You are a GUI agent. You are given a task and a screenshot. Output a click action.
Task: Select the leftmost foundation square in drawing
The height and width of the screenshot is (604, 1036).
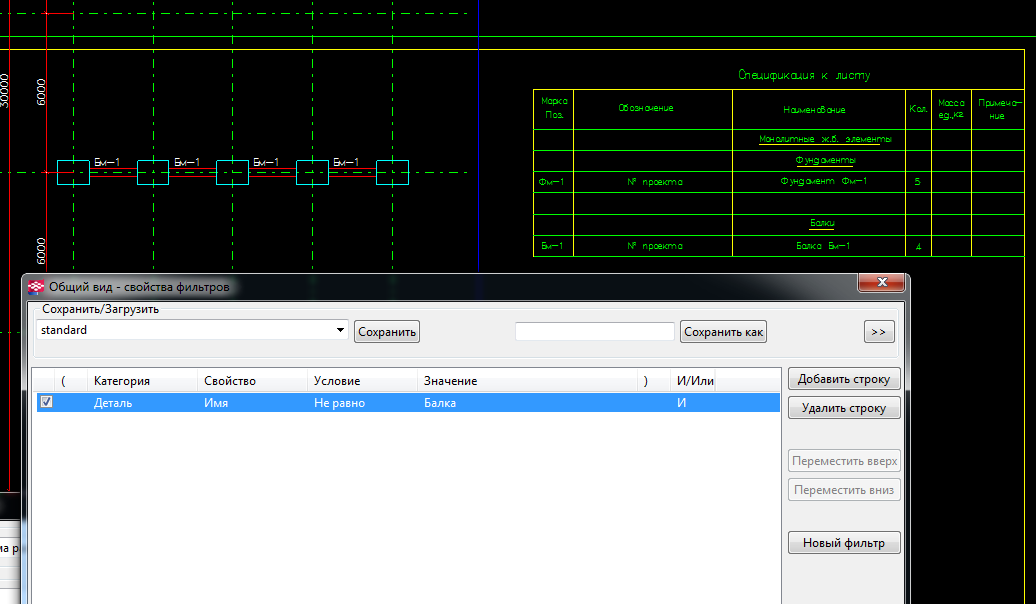pyautogui.click(x=73, y=173)
